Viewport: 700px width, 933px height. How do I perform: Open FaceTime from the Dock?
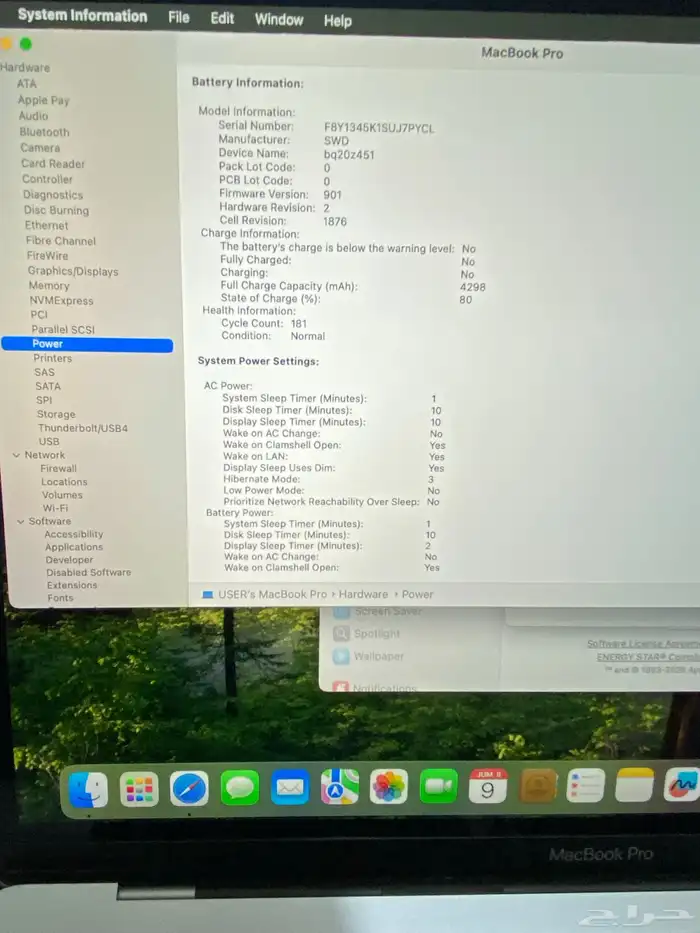(438, 785)
